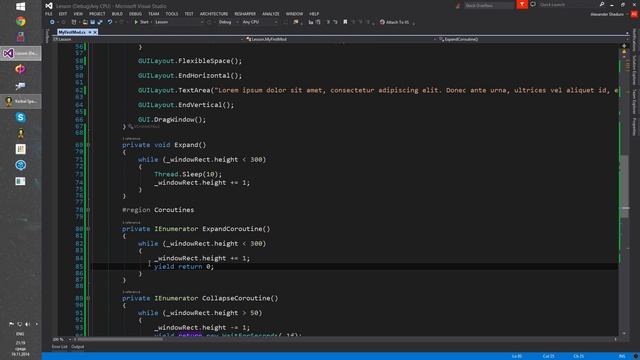Click the red notifications flag icon
This screenshot has height=360, width=640.
(x=522, y=4)
